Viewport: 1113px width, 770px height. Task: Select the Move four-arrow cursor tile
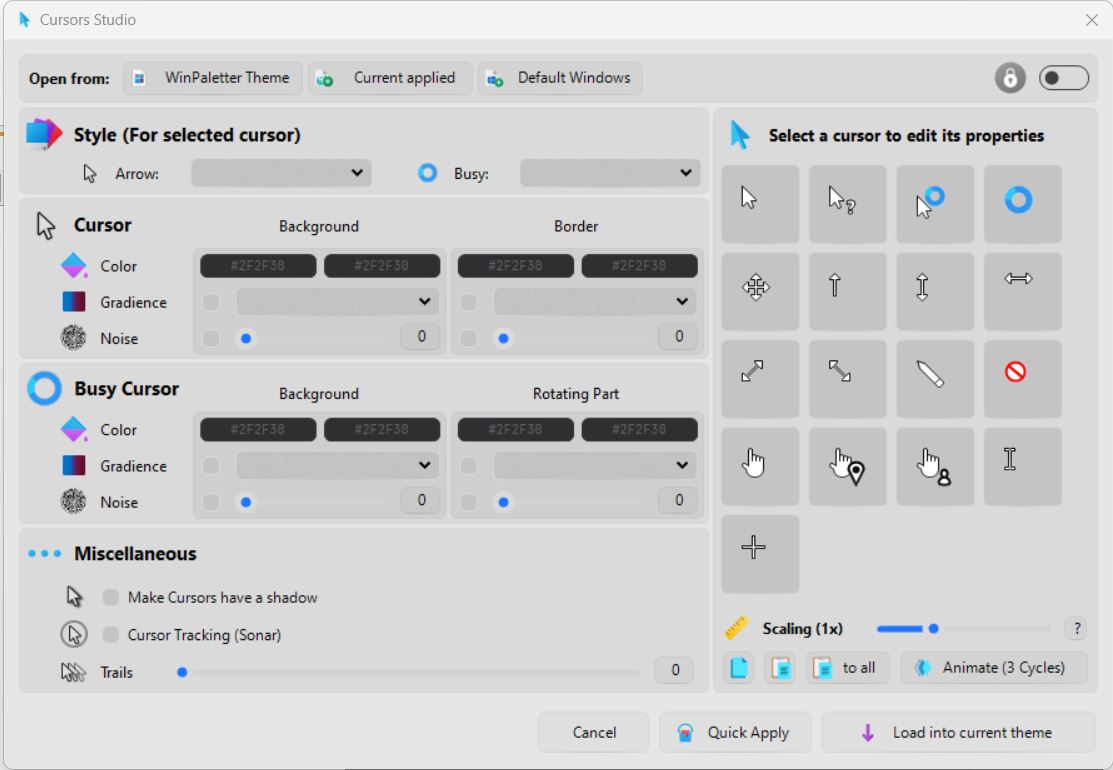click(x=759, y=291)
